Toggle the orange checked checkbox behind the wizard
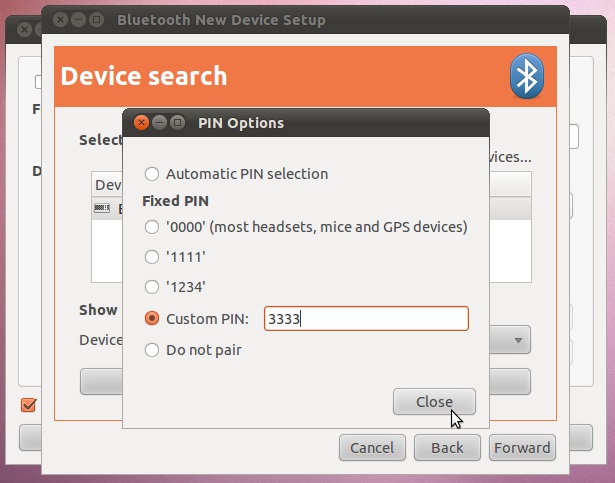This screenshot has height=483, width=615. [28, 405]
